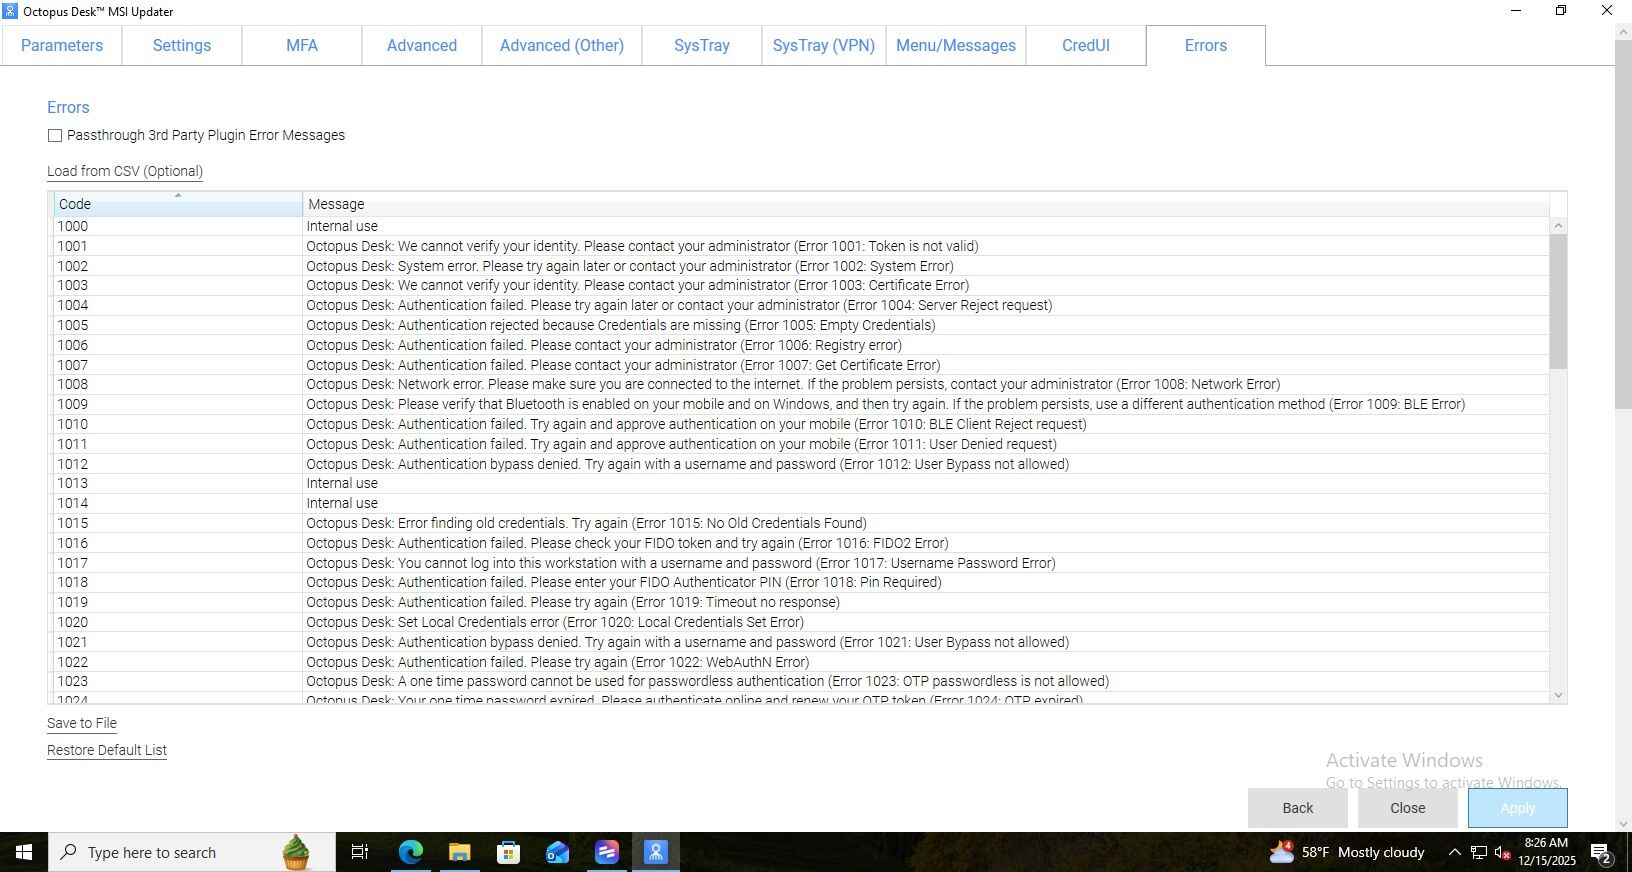Screen dimensions: 1632x872
Task: Open the clock showing 8:26 AM
Action: point(1546,852)
